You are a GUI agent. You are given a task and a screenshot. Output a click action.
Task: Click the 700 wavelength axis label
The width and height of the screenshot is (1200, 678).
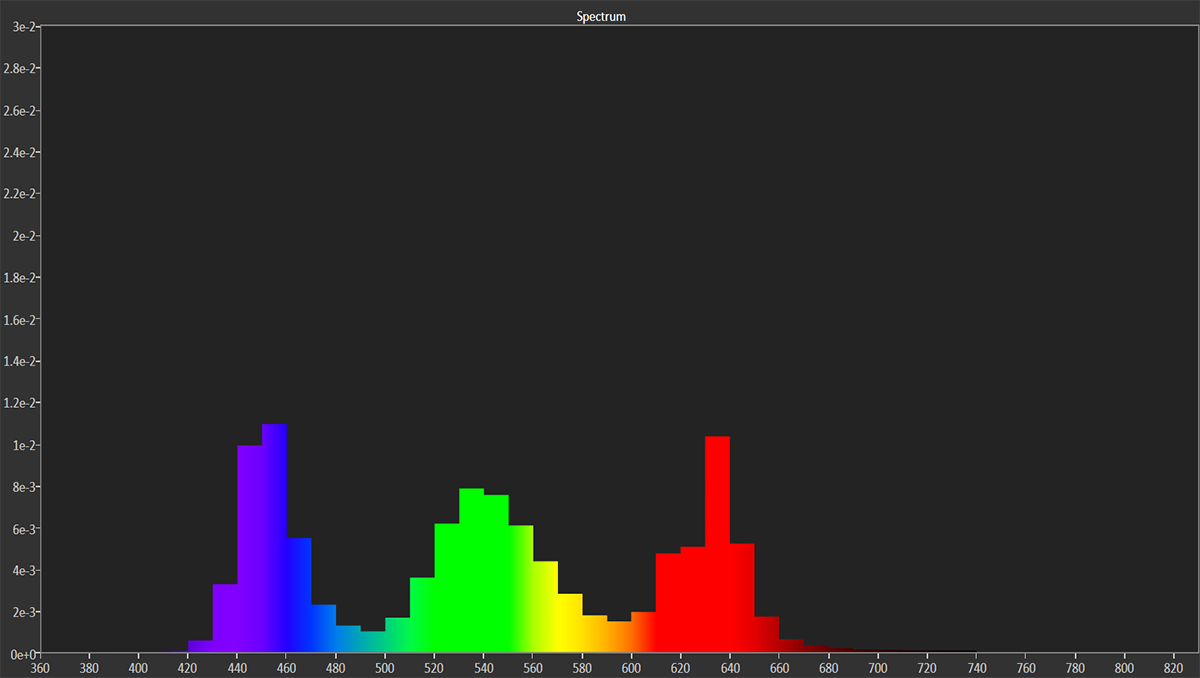click(x=879, y=667)
